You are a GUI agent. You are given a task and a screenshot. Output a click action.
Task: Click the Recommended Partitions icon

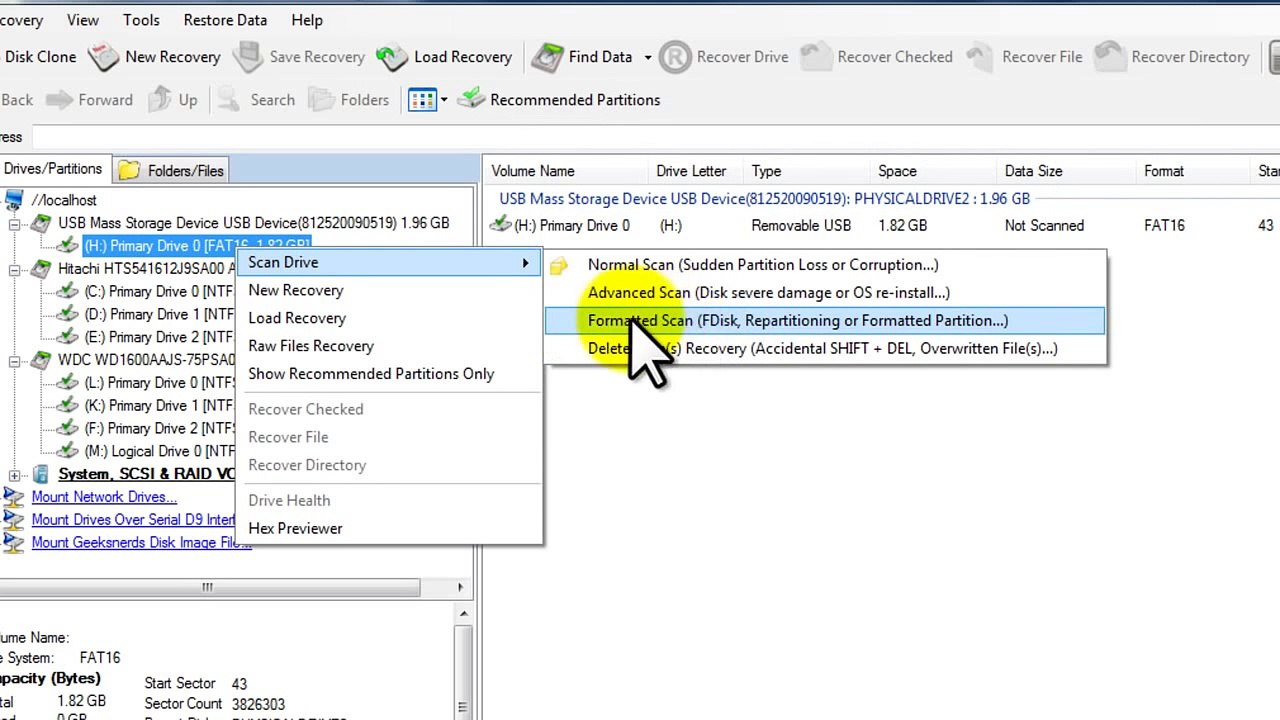click(472, 99)
